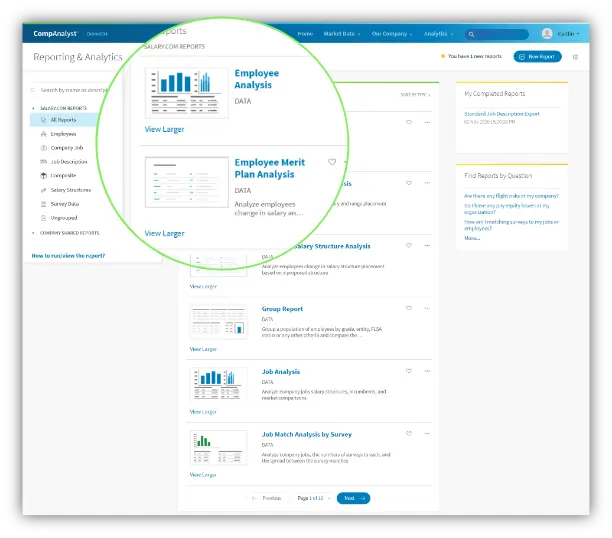
Task: Go to the Home menu item
Action: (x=305, y=33)
